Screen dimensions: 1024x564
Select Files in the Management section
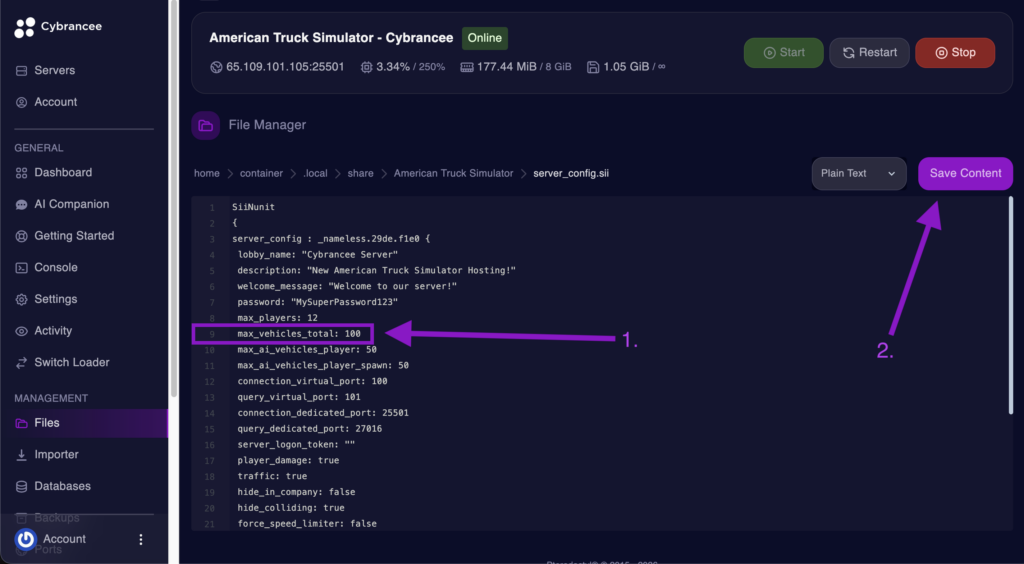pos(84,423)
